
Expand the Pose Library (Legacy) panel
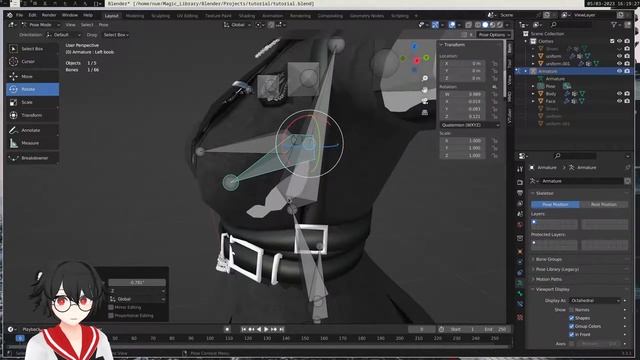coord(557,269)
